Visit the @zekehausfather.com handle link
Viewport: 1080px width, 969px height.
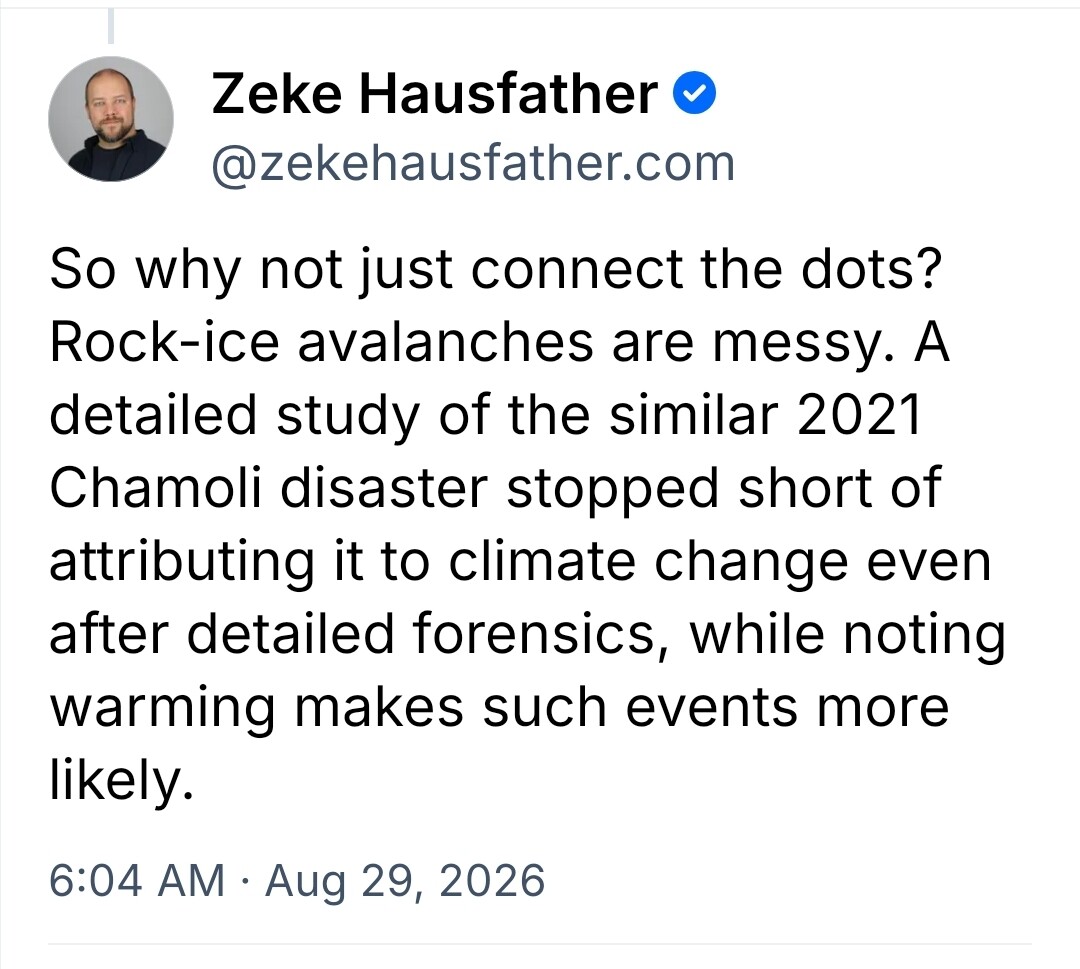click(473, 164)
